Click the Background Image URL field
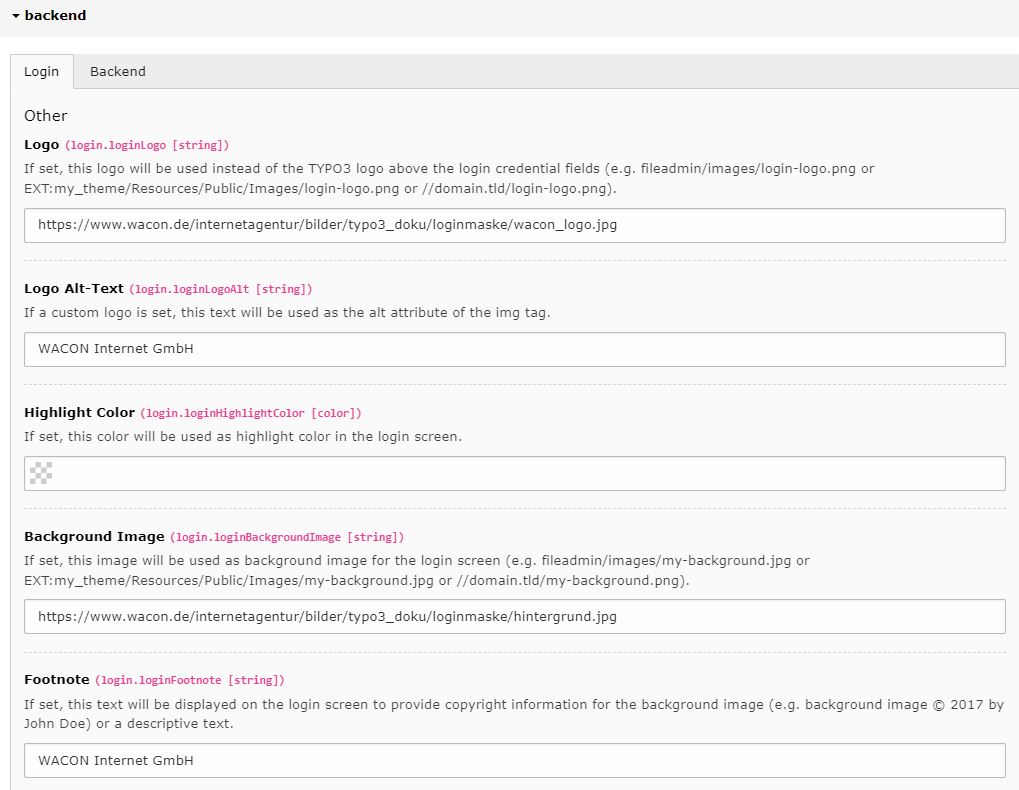 (x=514, y=616)
